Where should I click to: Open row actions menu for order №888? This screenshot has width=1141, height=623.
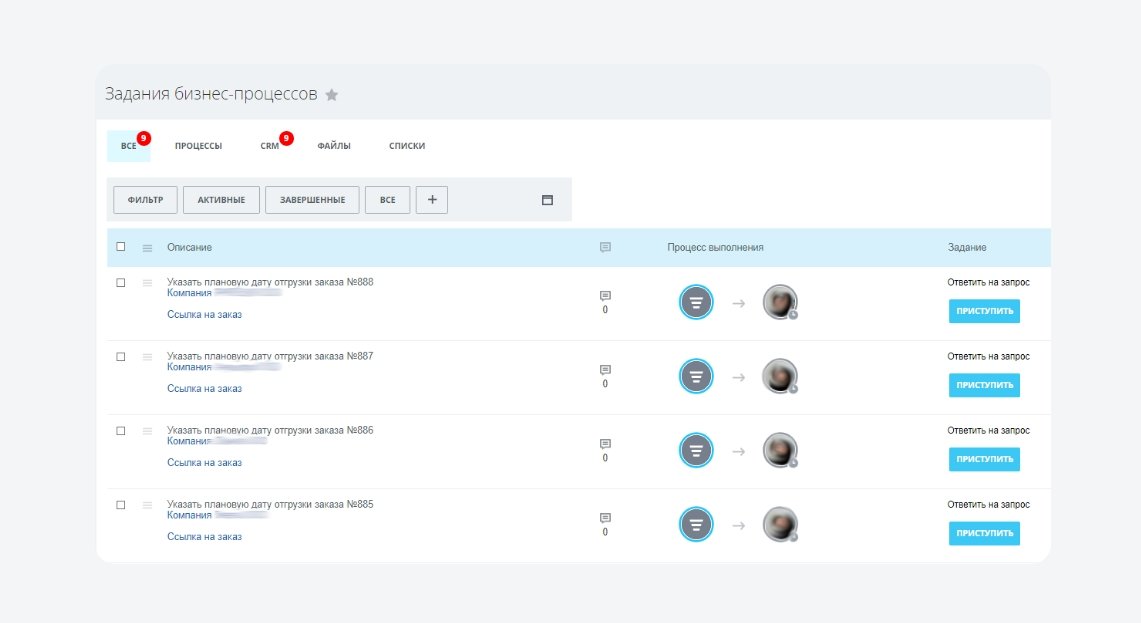147,283
